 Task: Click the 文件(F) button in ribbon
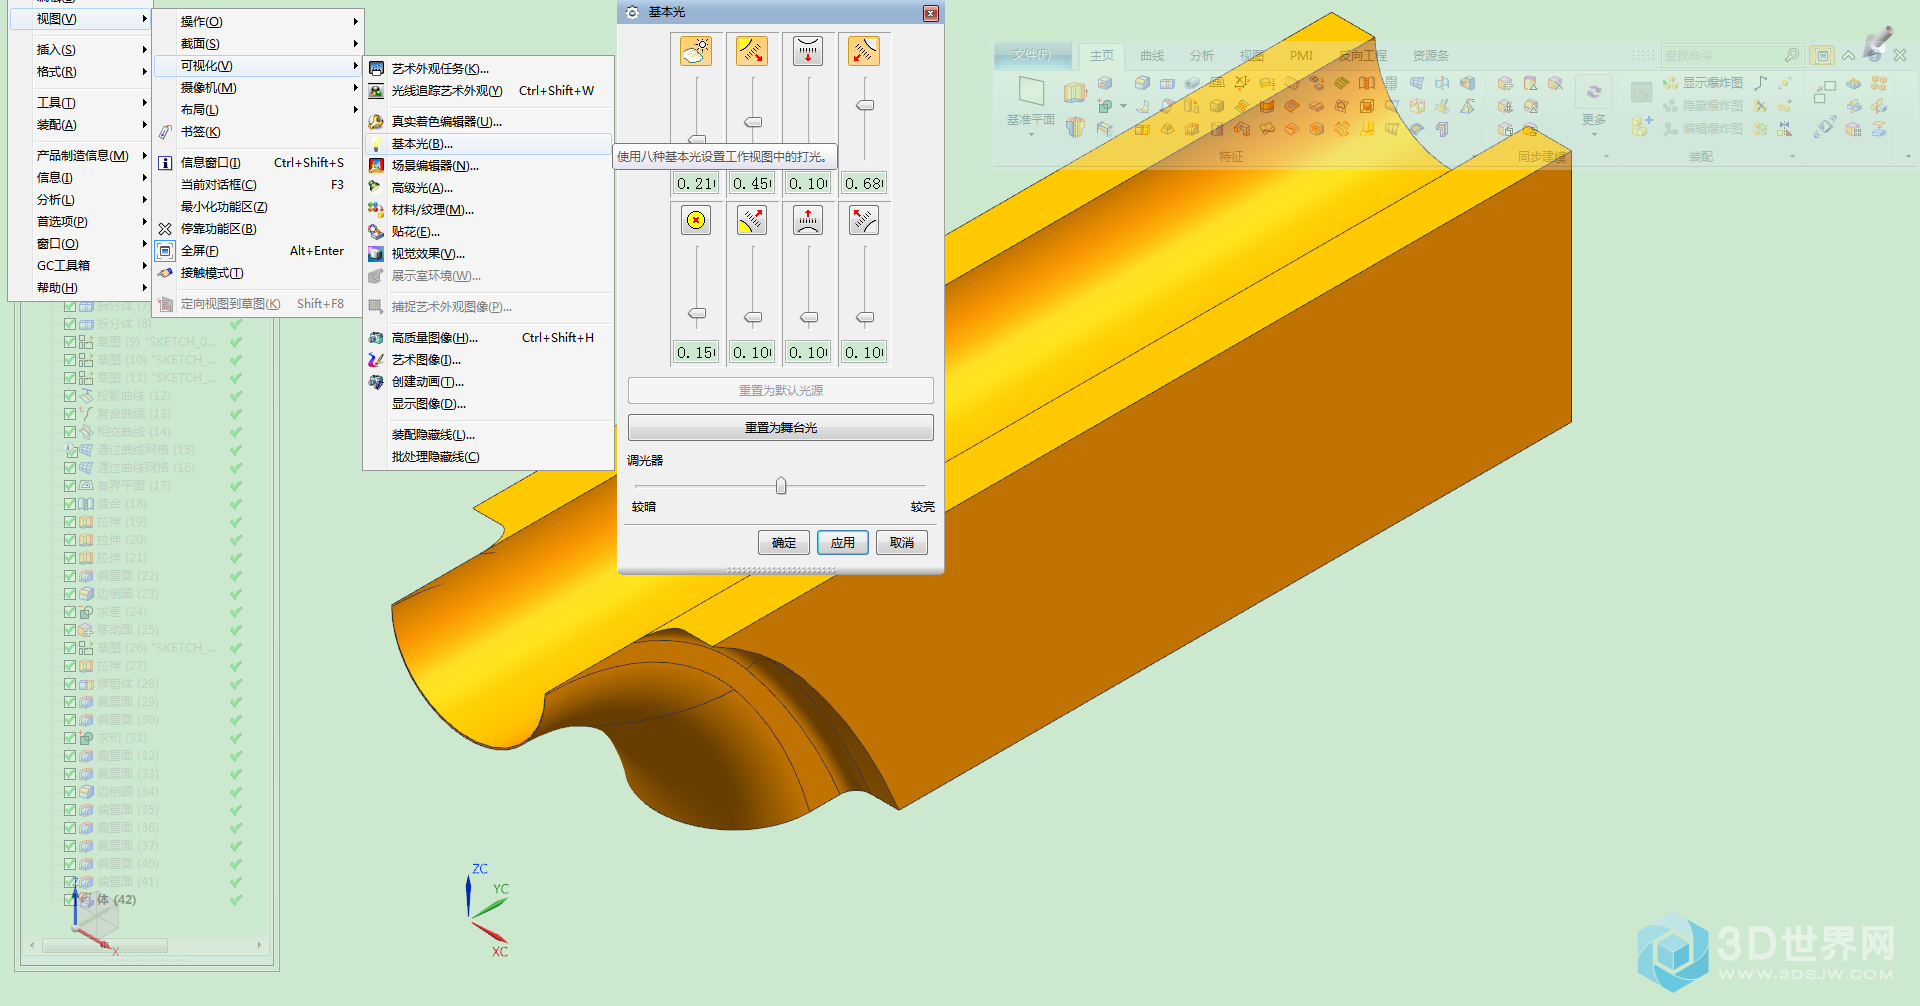pyautogui.click(x=1032, y=55)
